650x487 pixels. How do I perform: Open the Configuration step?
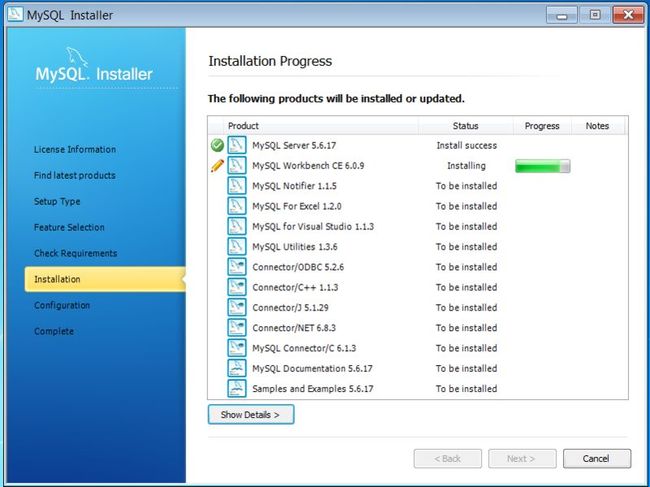pyautogui.click(x=62, y=305)
